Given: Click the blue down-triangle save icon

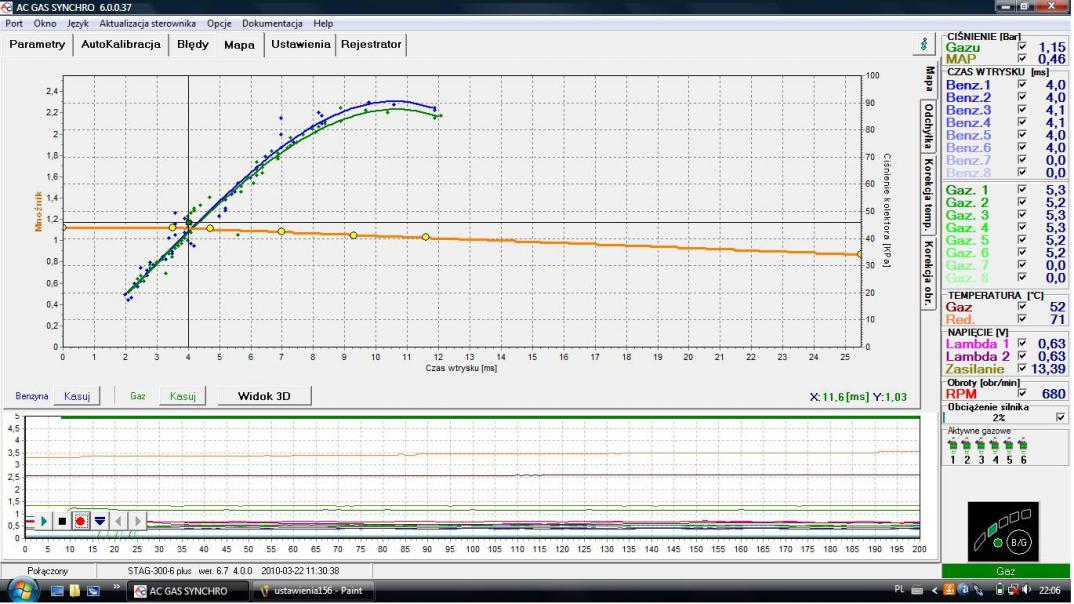Looking at the screenshot, I should tap(100, 521).
